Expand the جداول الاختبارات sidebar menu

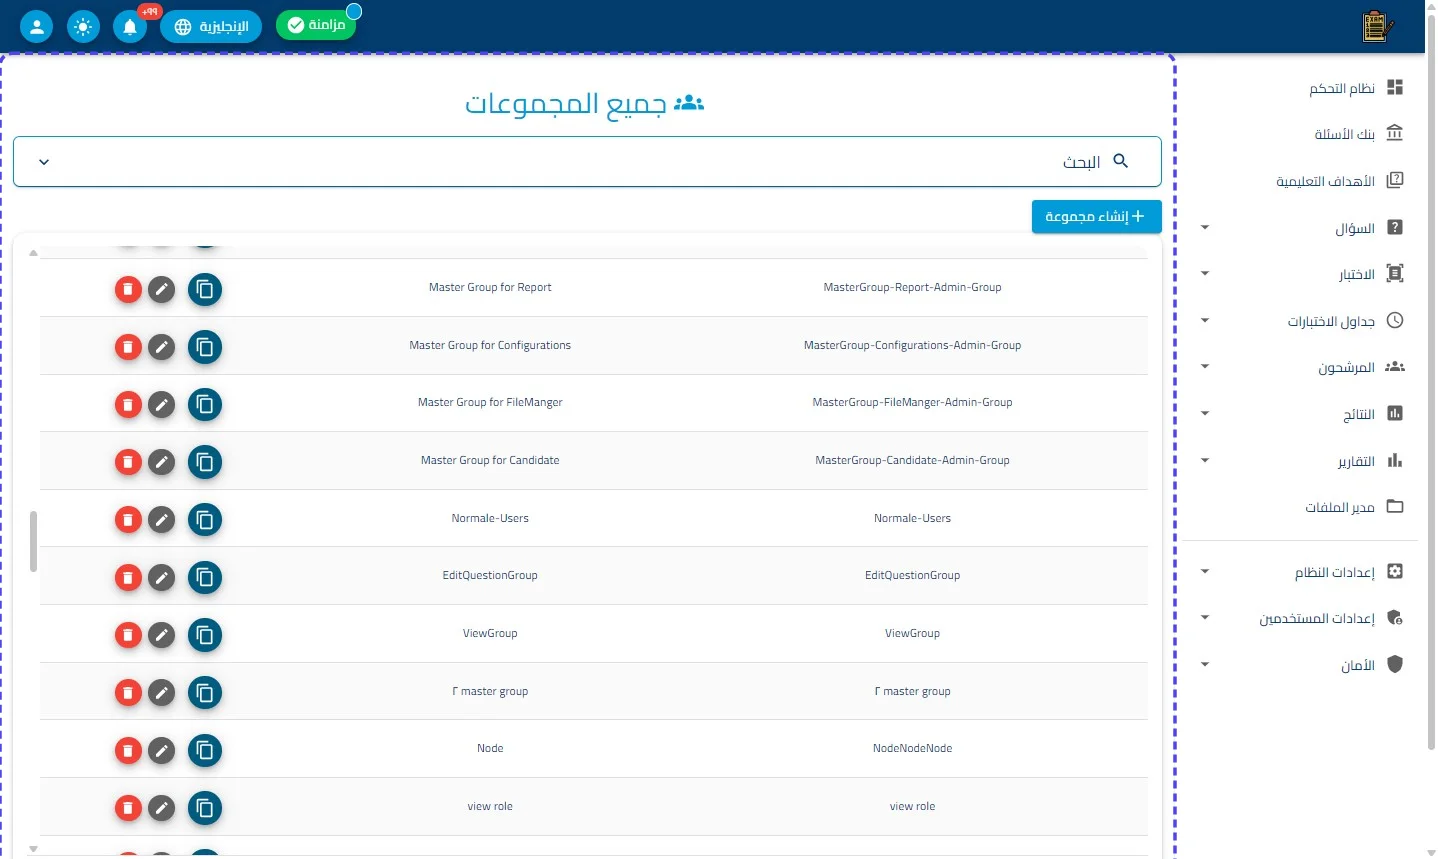click(1205, 321)
